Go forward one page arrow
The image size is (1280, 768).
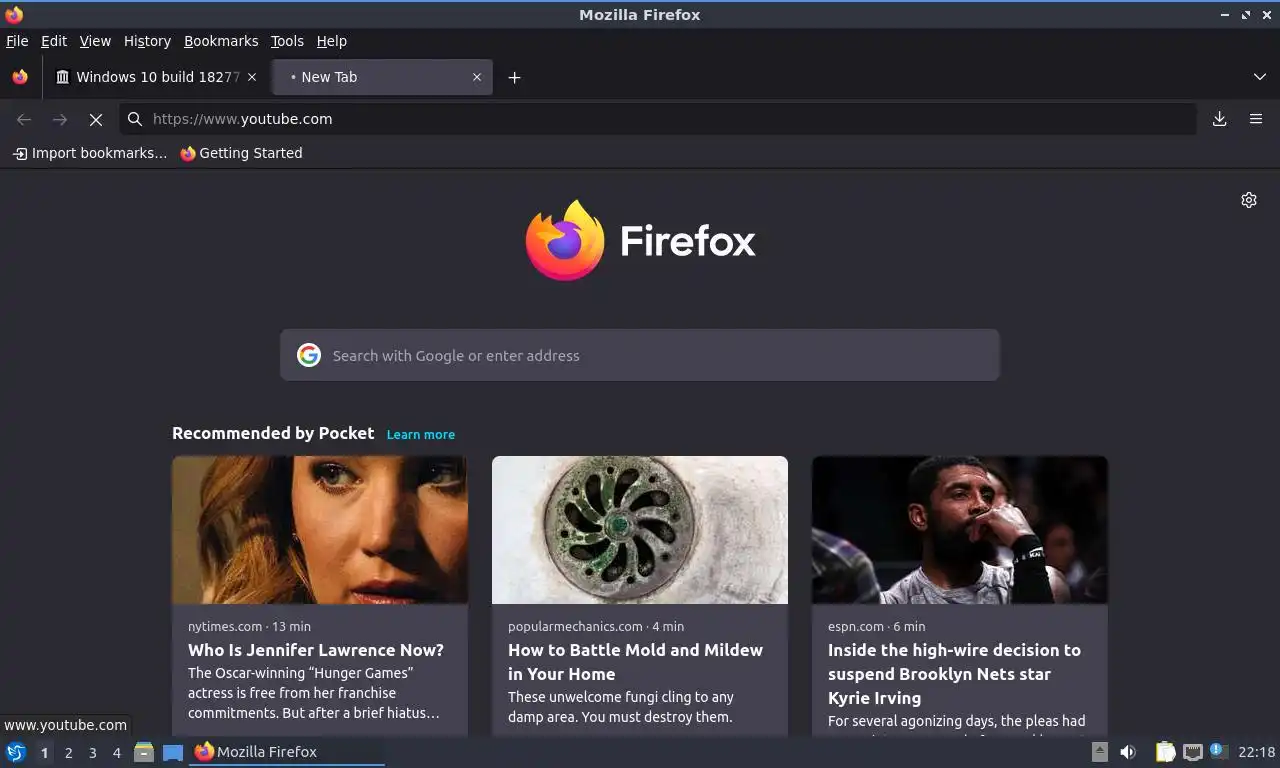point(60,119)
